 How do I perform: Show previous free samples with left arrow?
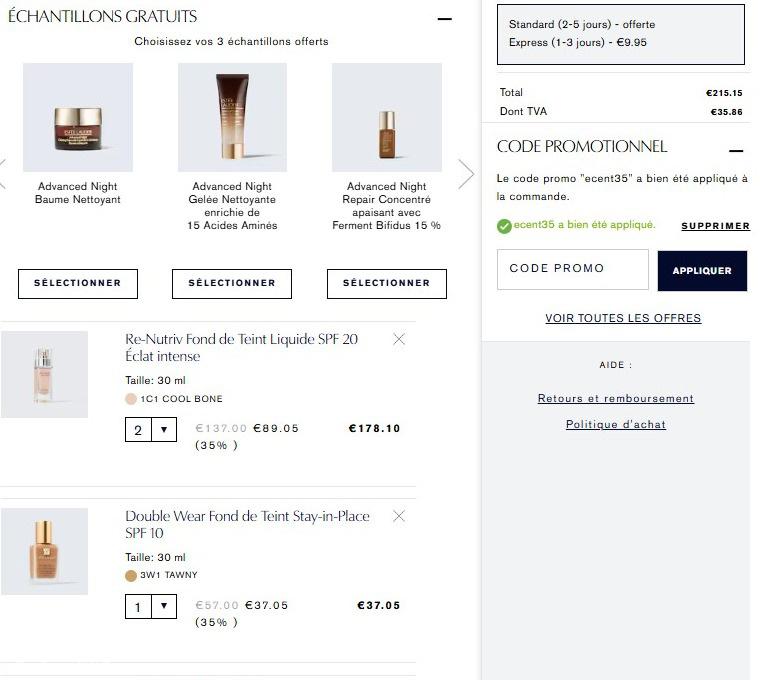tap(3, 174)
